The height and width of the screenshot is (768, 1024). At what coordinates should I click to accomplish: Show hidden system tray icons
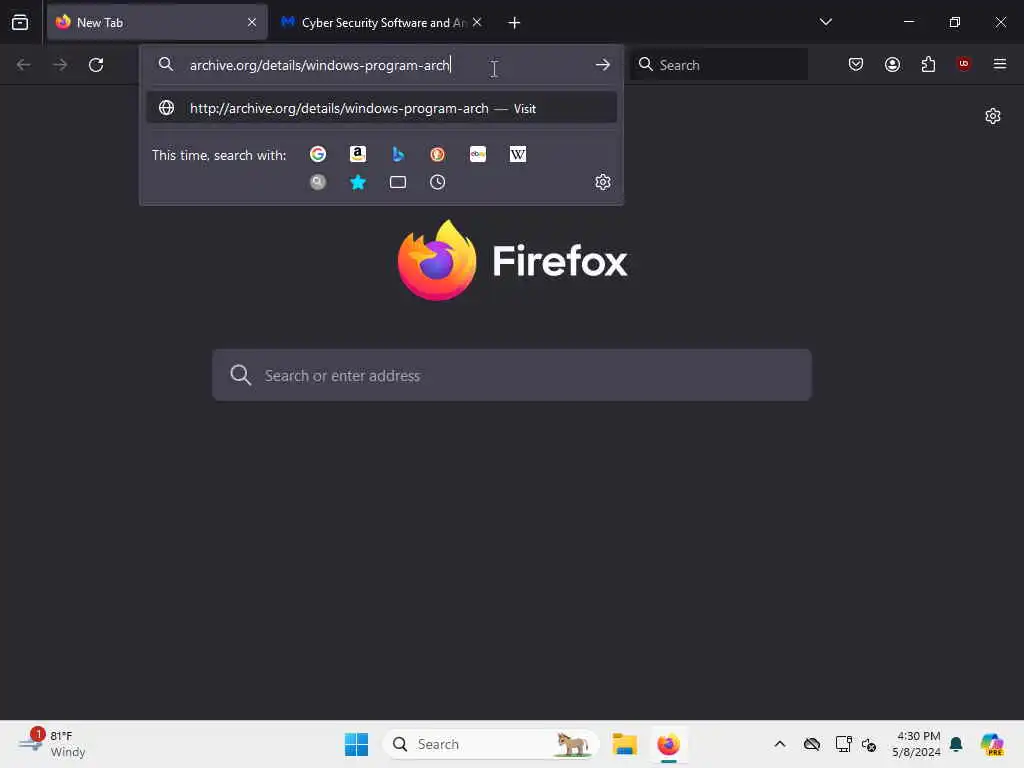[x=780, y=744]
